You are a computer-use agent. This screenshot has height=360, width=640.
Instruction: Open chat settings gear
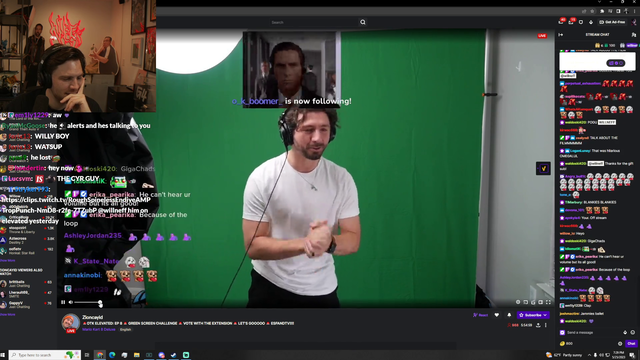[x=620, y=344]
